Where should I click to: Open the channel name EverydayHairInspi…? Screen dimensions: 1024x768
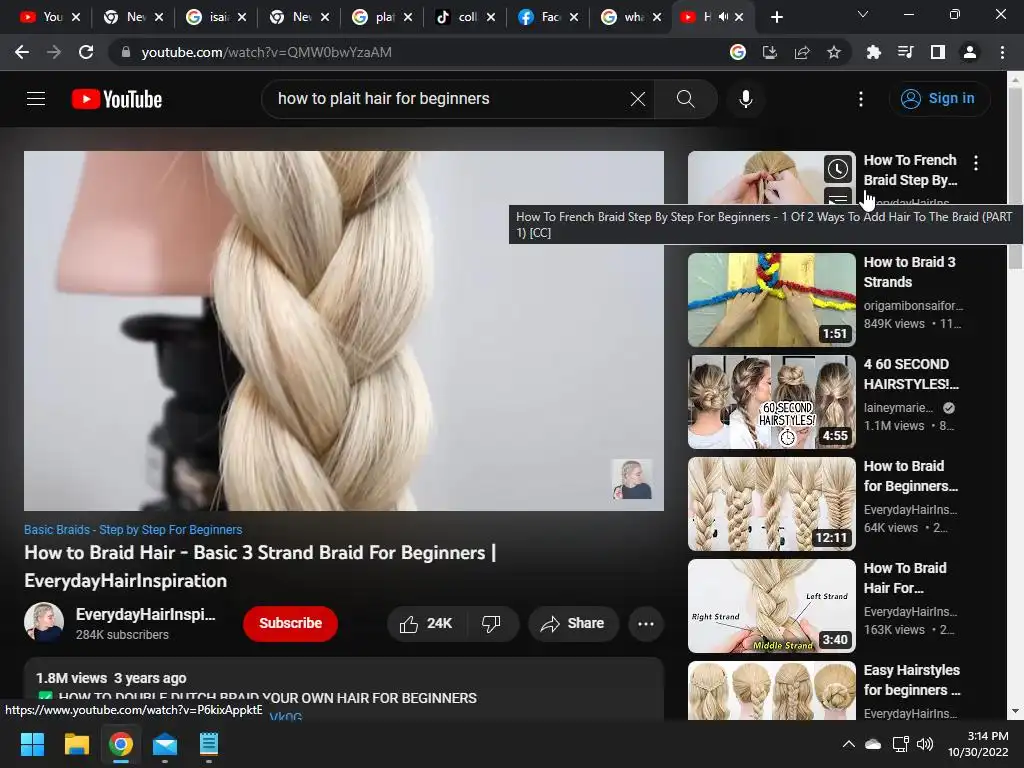pos(145,615)
